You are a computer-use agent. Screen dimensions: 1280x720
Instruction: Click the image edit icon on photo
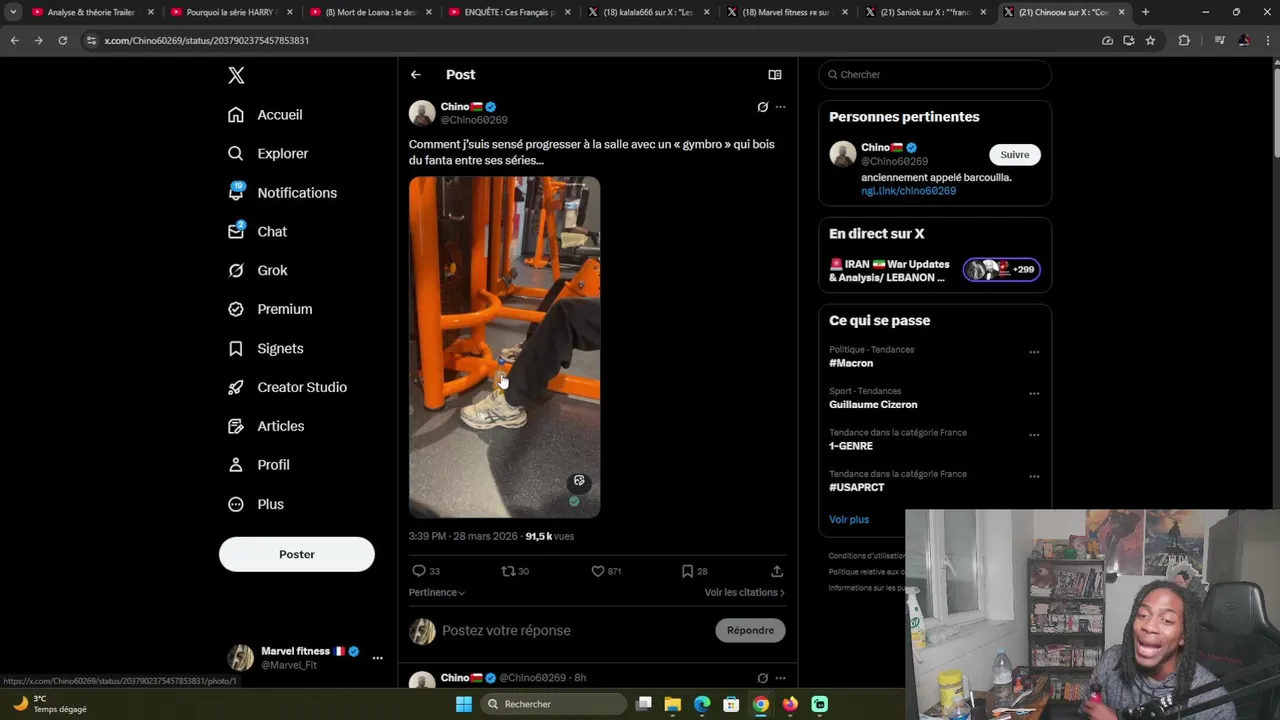point(579,481)
